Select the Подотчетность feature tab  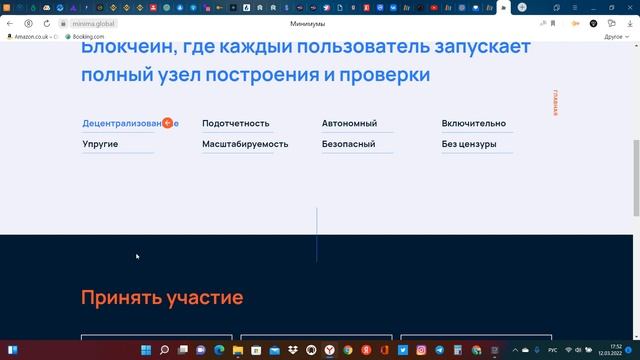[236, 123]
